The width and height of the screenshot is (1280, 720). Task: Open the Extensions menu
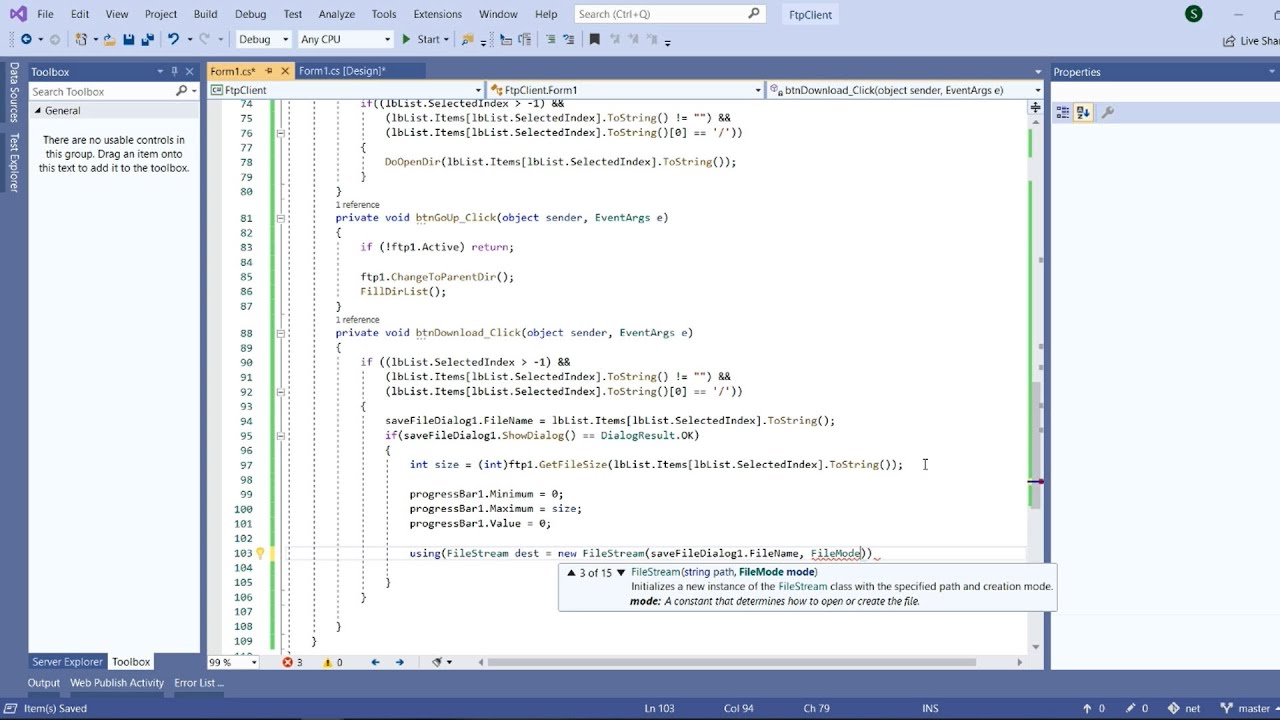click(437, 14)
